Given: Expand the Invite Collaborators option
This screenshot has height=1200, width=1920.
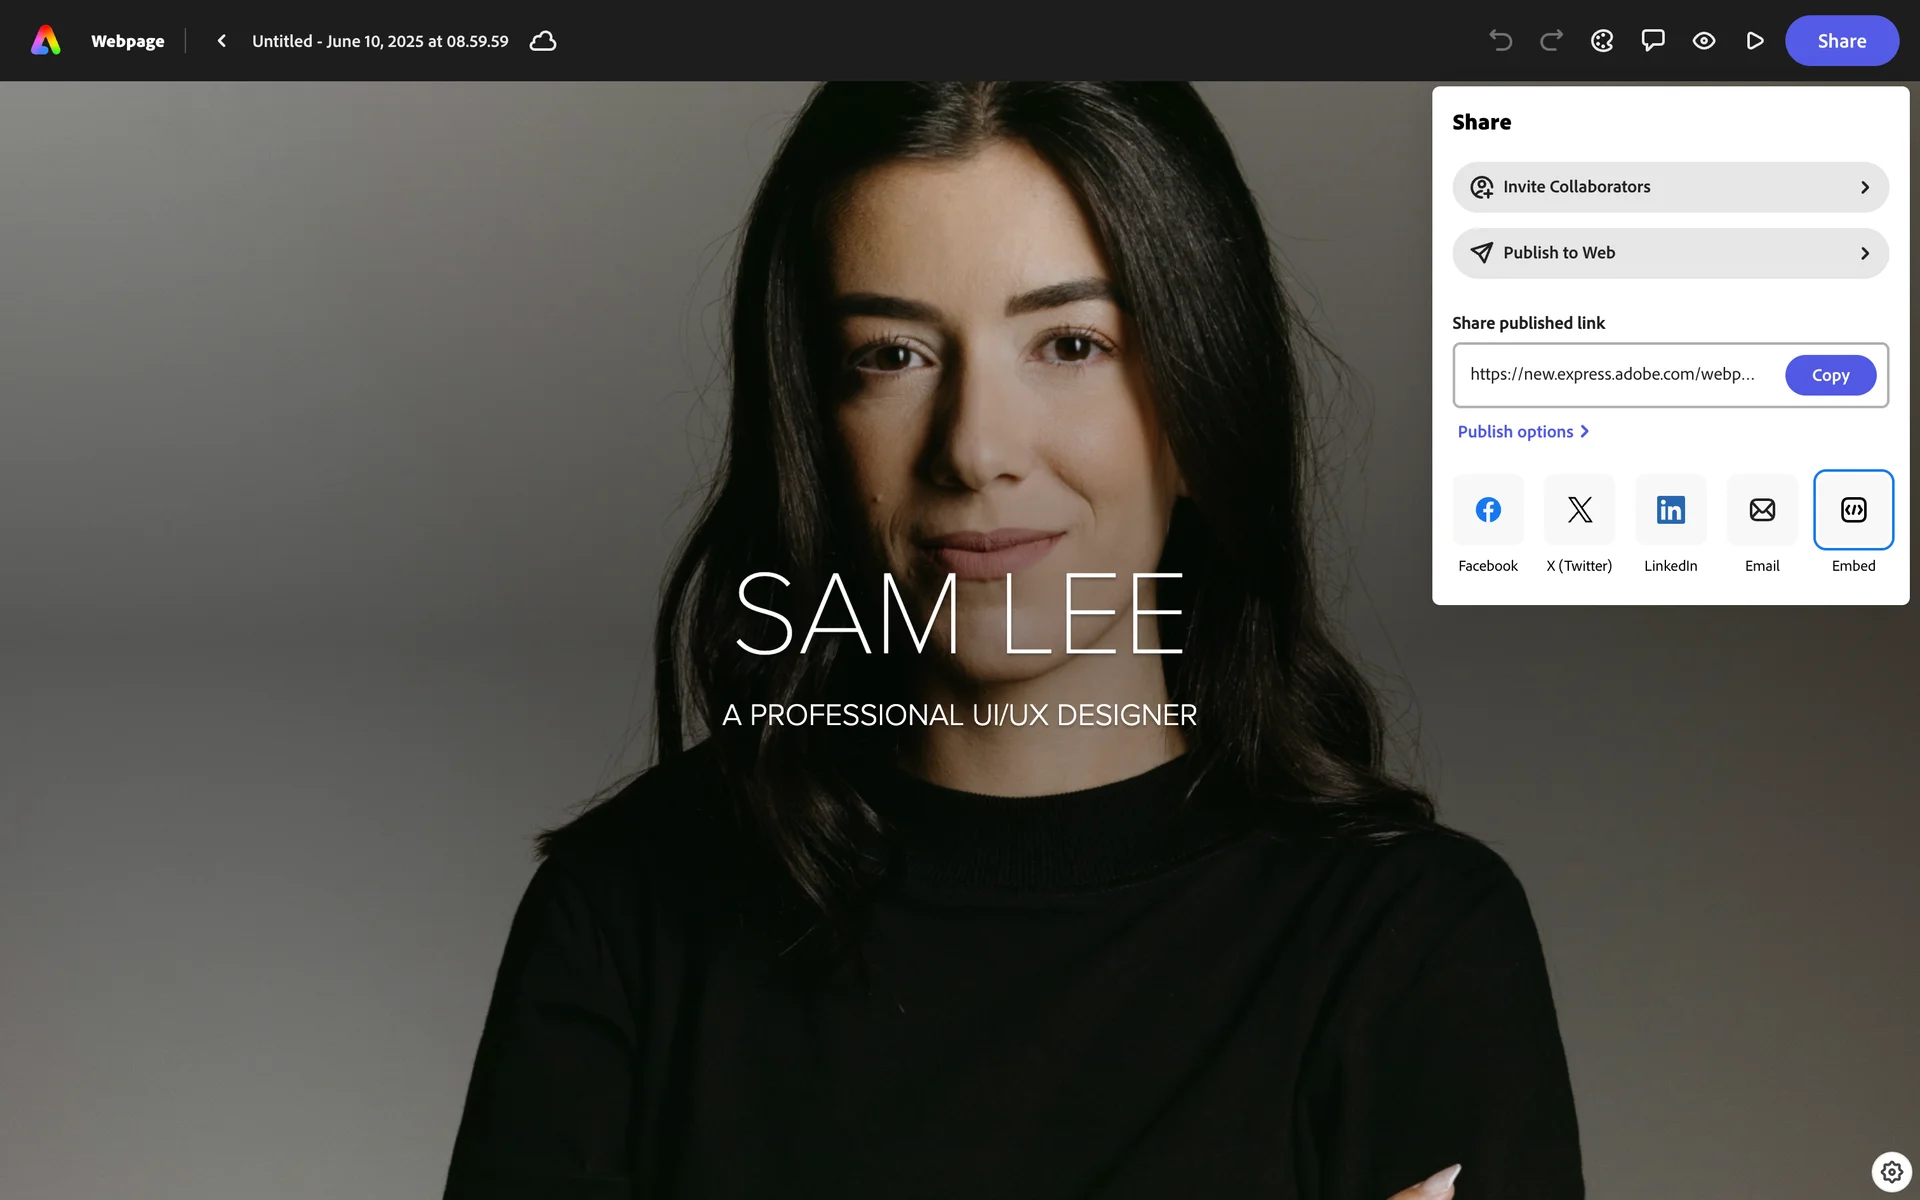Looking at the screenshot, I should (1670, 187).
